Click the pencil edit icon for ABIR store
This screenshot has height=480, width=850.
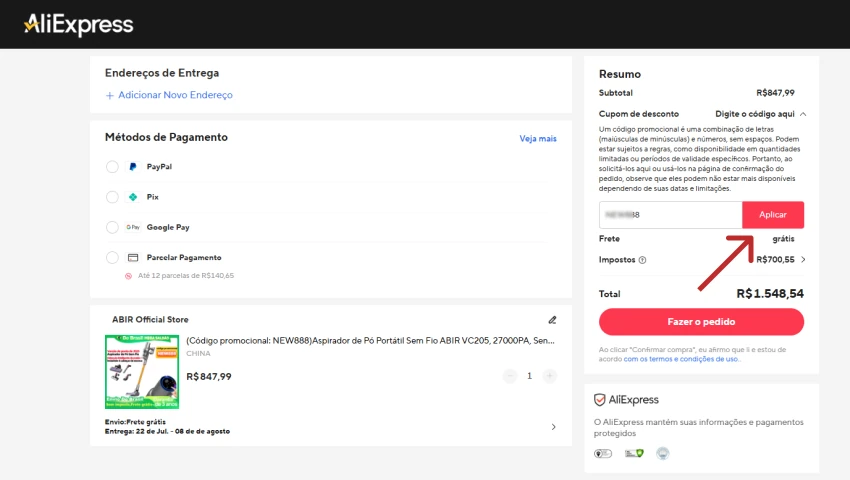pyautogui.click(x=552, y=320)
